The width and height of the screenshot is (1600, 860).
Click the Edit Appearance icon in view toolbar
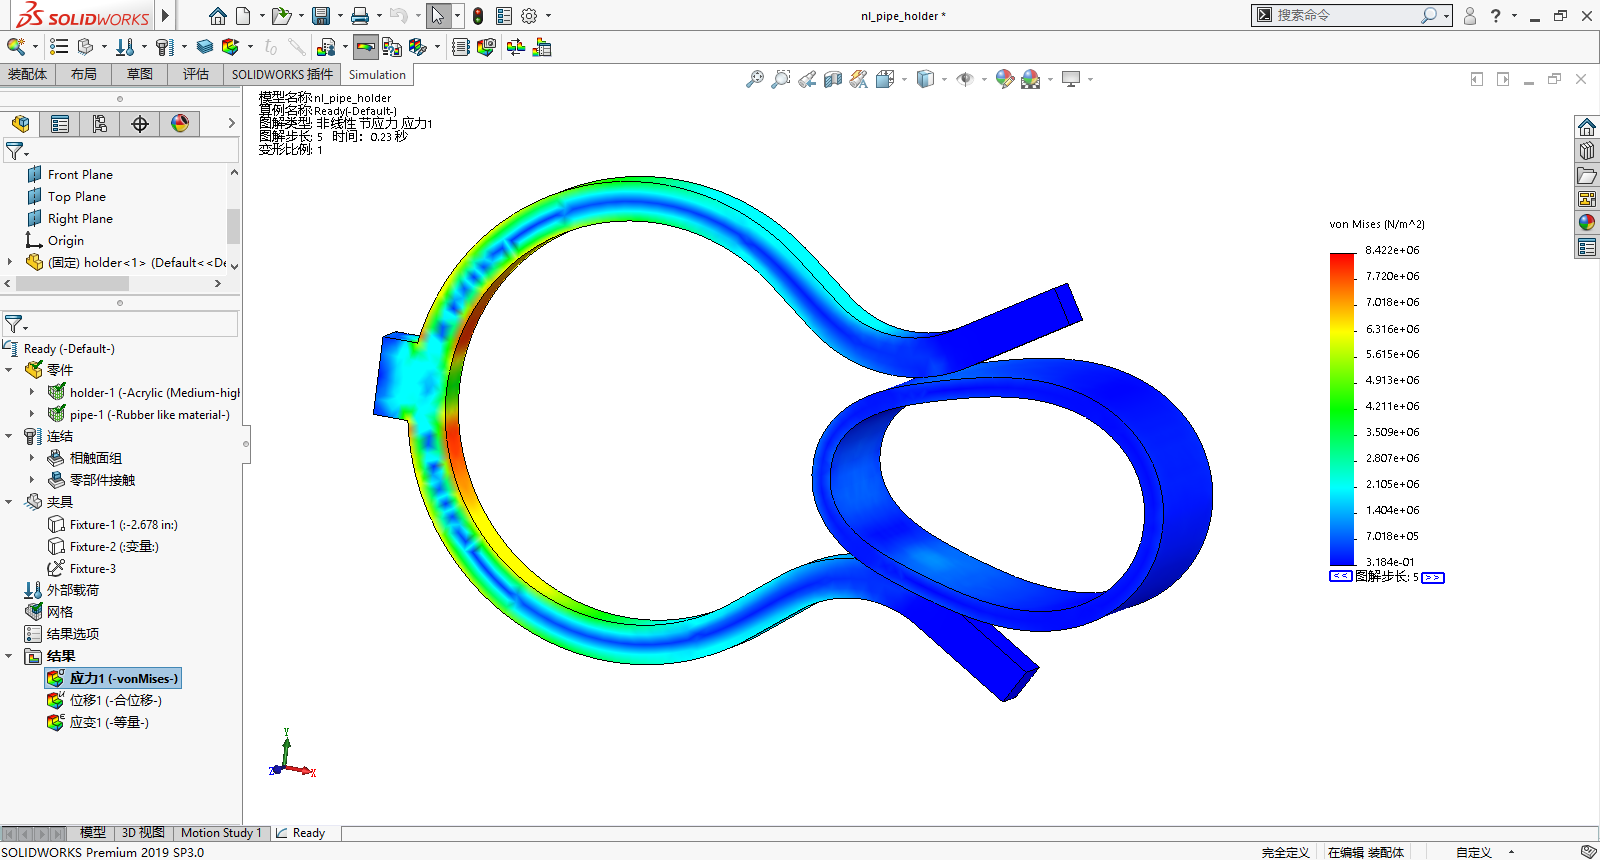coord(1004,79)
